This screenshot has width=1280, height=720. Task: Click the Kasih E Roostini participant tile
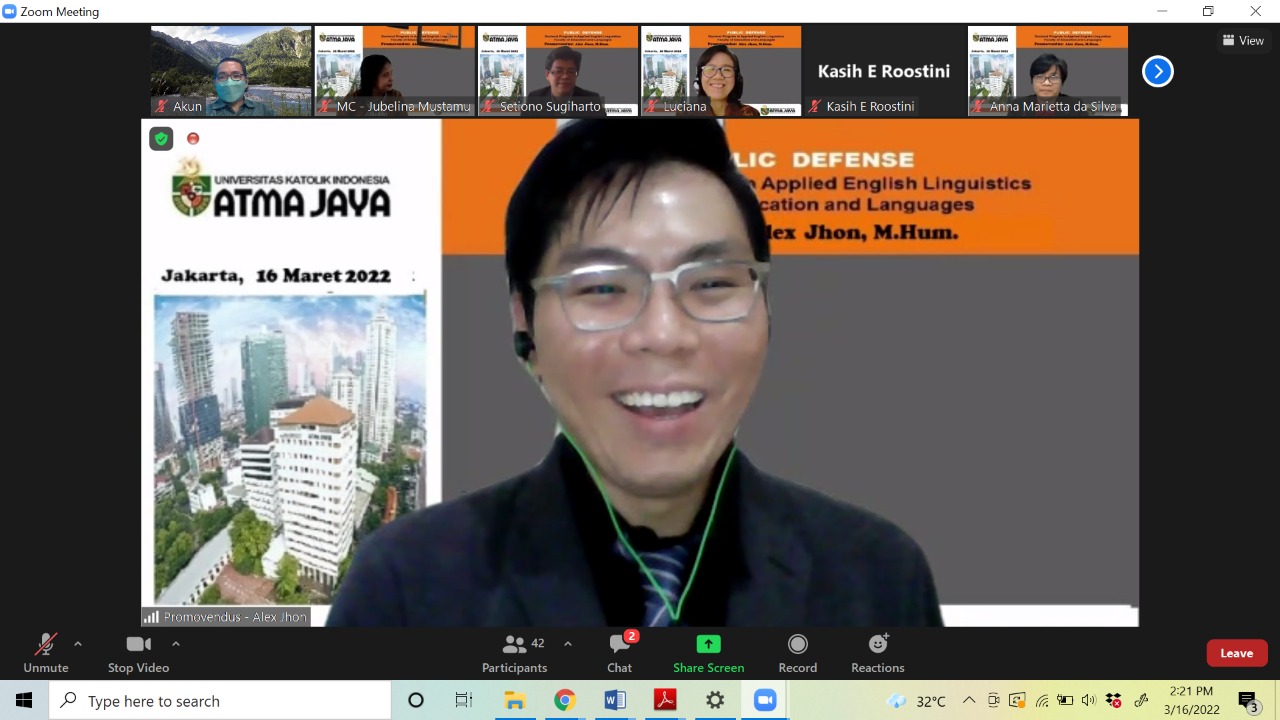[x=884, y=71]
